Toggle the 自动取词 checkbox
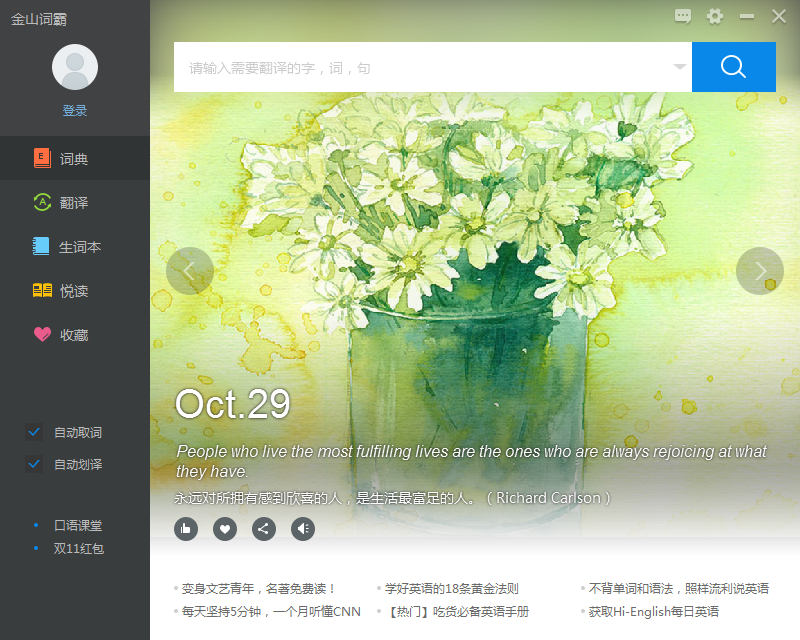Screen dimensions: 800x640 pos(34,432)
